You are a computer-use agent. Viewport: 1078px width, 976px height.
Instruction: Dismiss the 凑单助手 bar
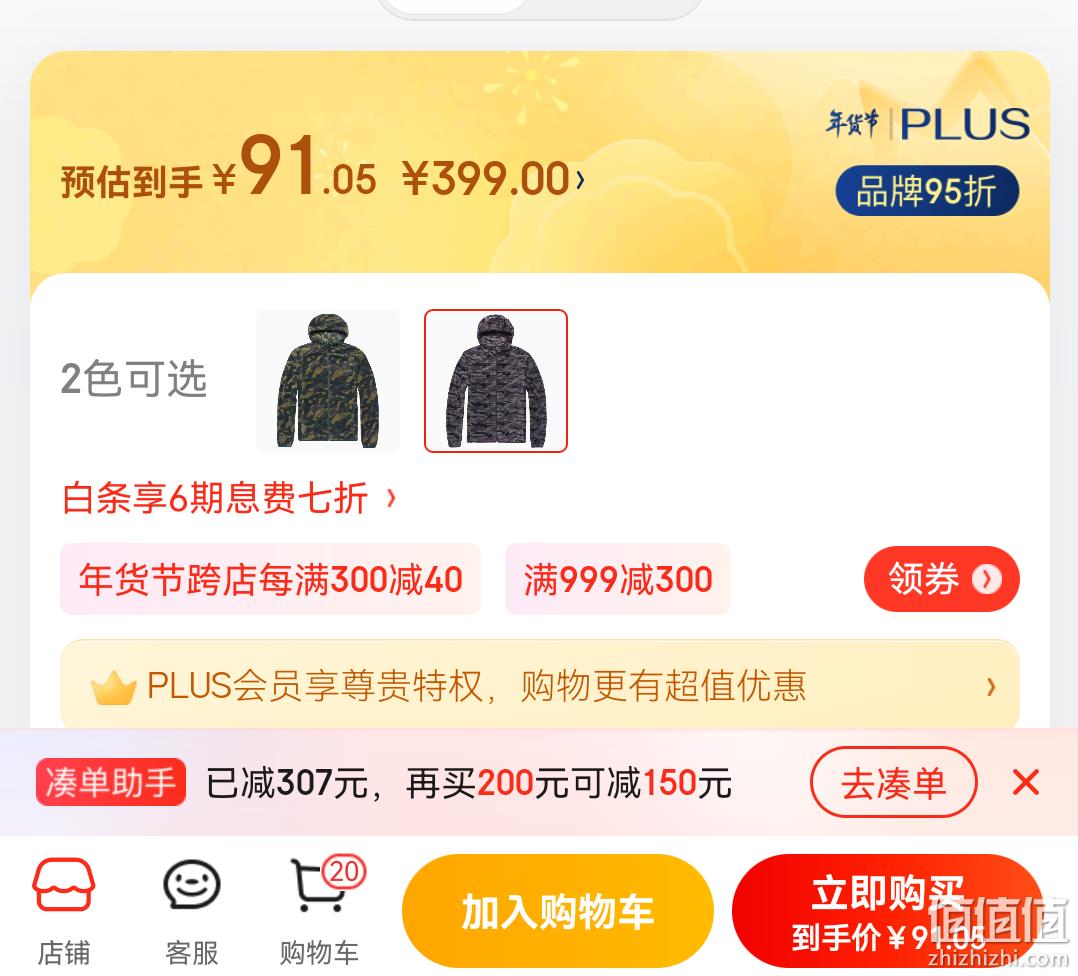pos(1026,782)
